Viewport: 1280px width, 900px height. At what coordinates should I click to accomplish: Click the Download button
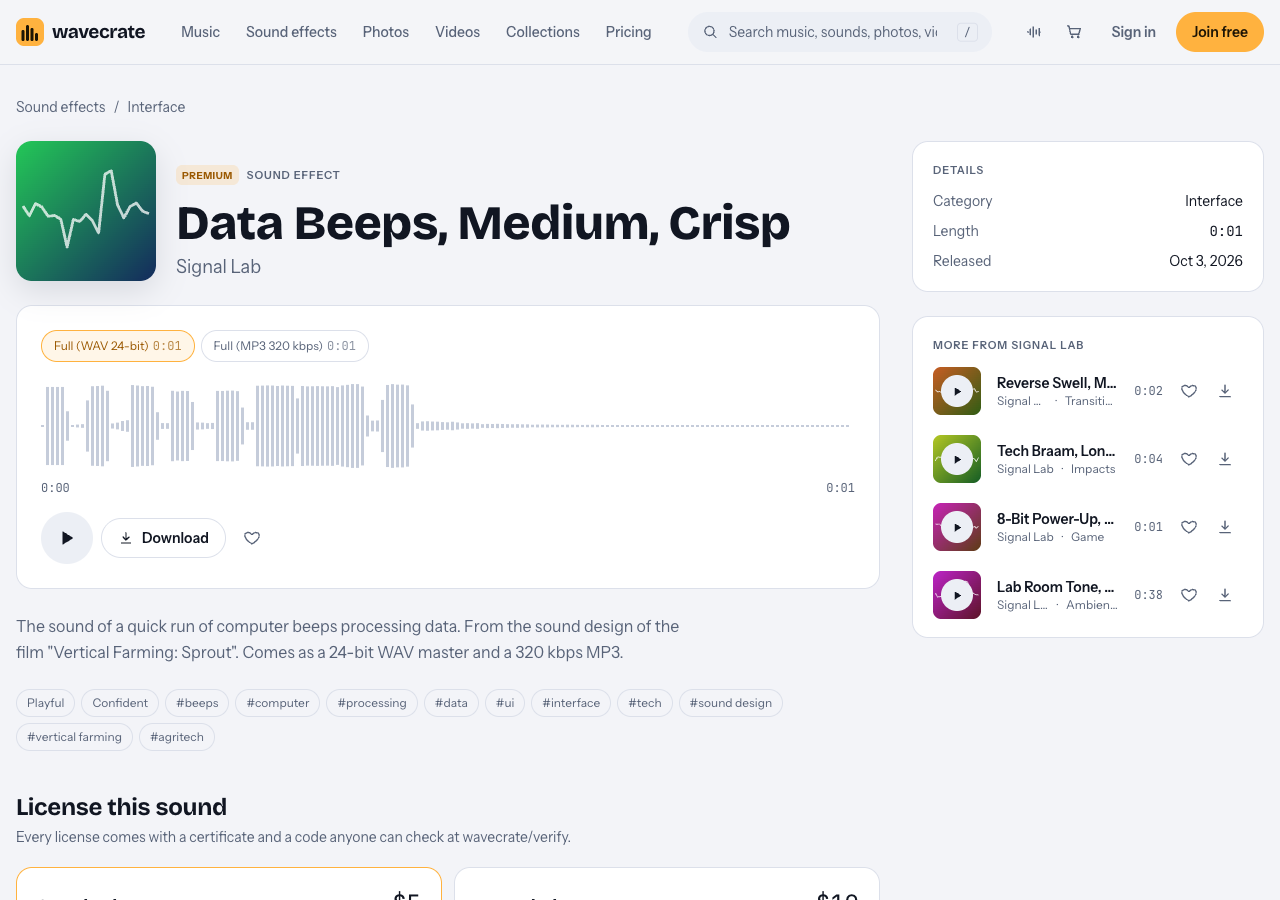point(163,538)
